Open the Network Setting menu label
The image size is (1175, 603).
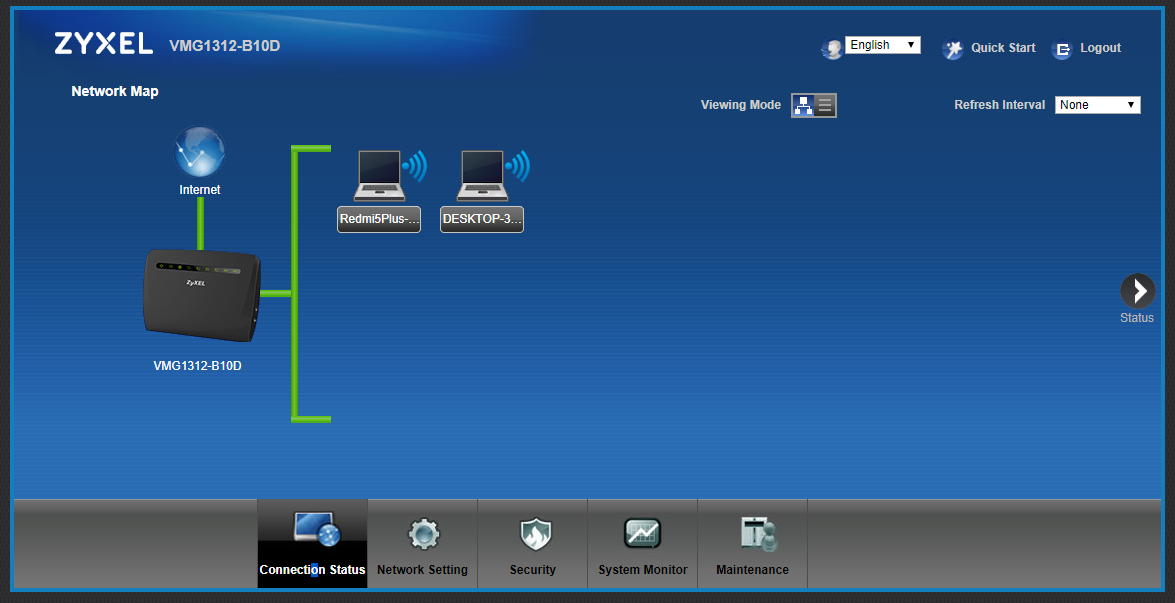422,570
